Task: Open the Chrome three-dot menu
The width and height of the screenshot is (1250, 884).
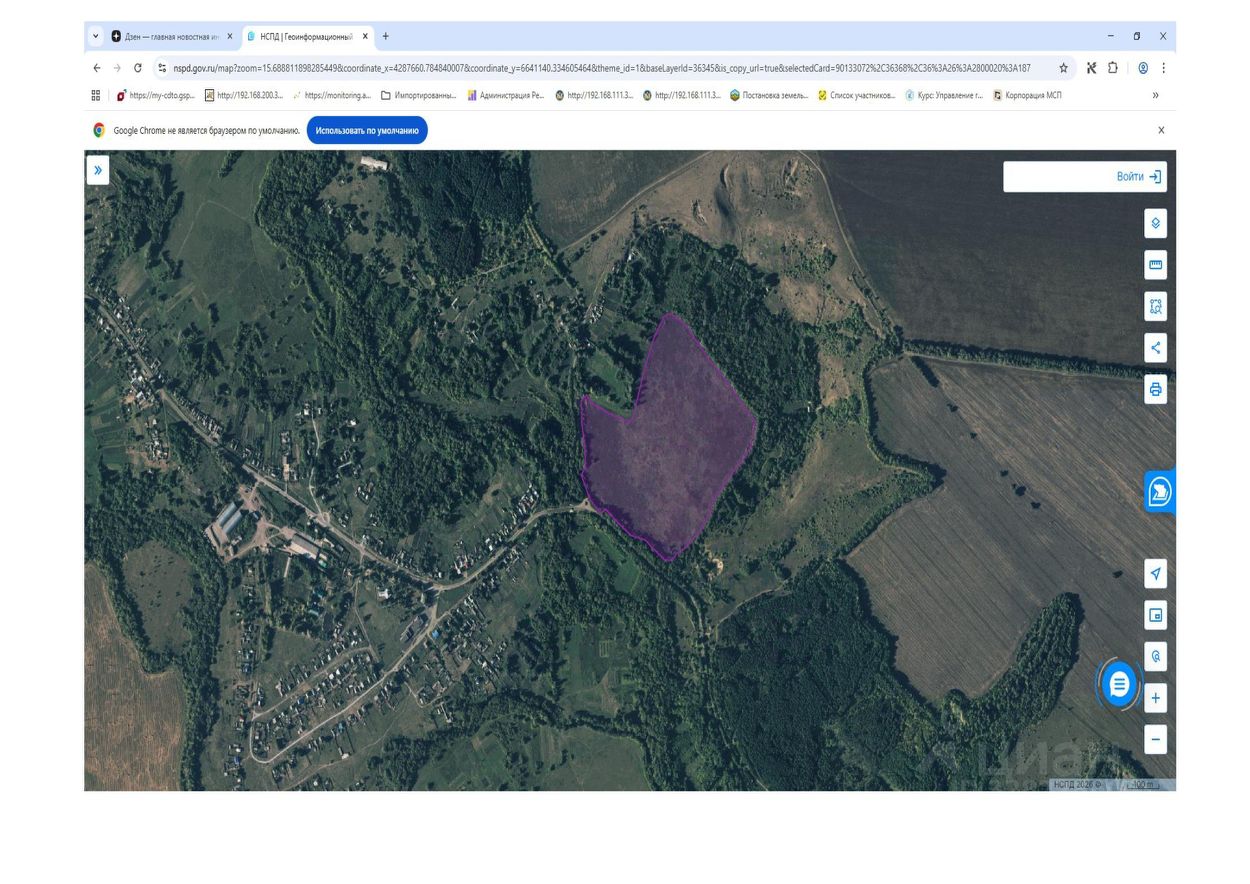Action: tap(1163, 68)
